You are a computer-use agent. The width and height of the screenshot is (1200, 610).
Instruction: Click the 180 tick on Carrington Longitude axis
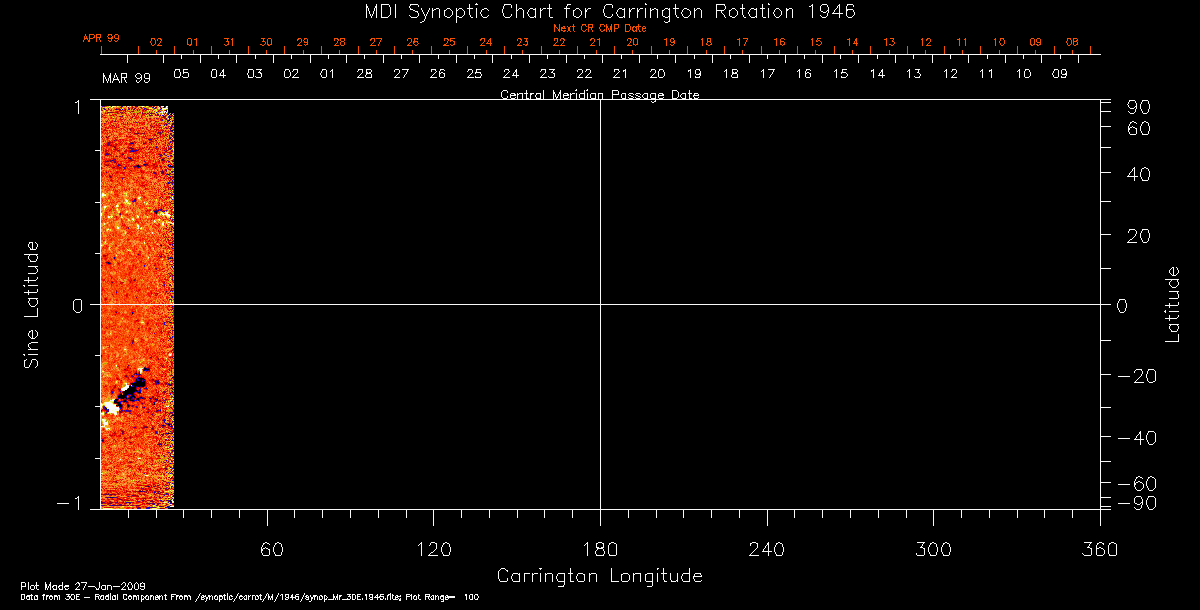point(600,549)
